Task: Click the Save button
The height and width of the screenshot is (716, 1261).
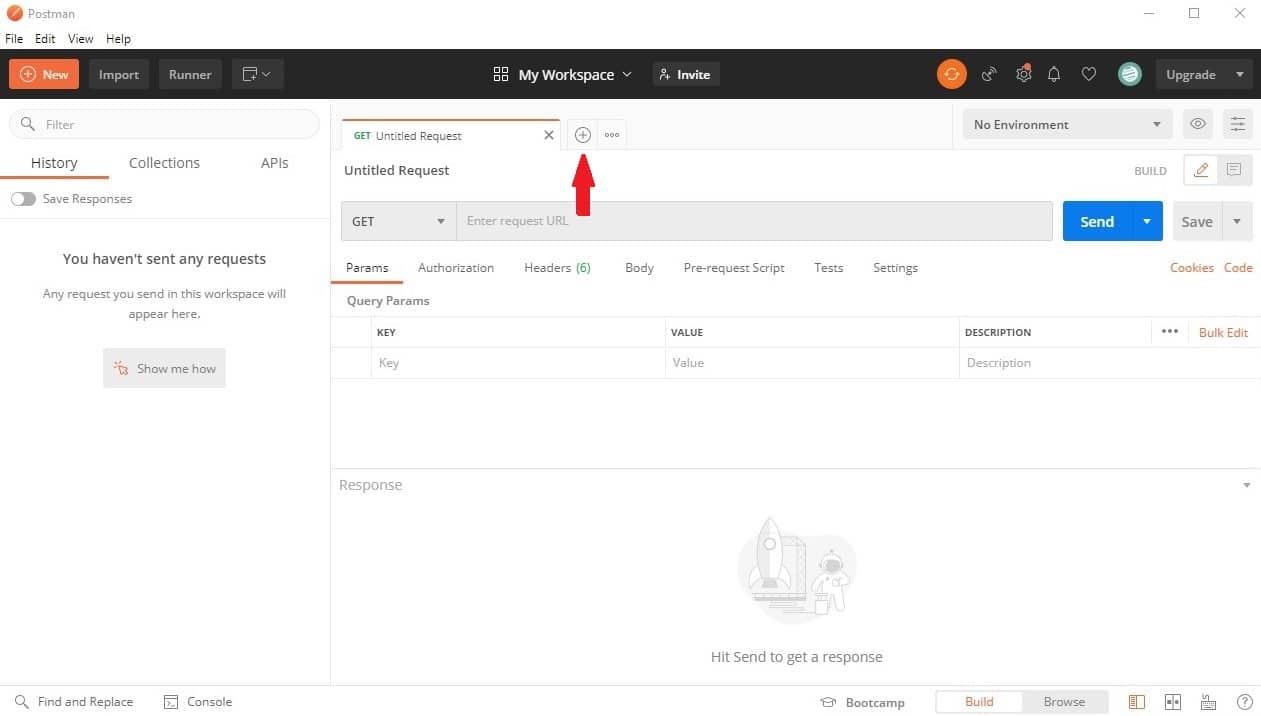Action: [x=1197, y=221]
